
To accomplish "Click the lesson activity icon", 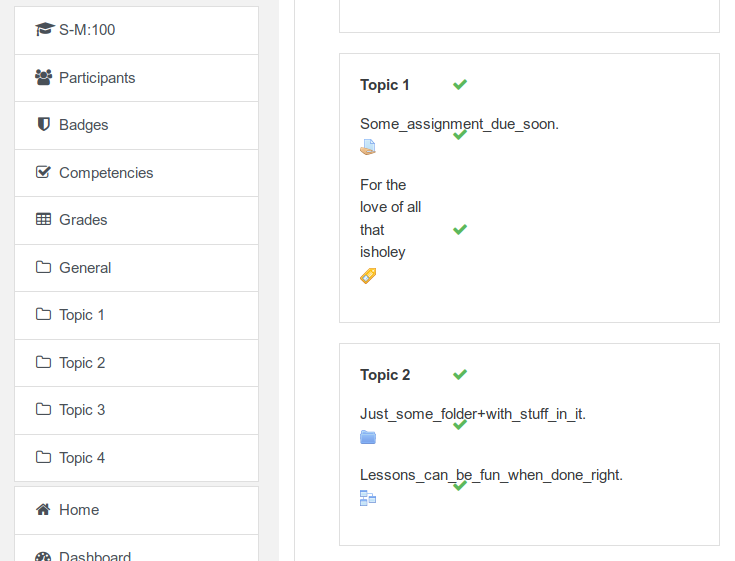I will [x=368, y=498].
